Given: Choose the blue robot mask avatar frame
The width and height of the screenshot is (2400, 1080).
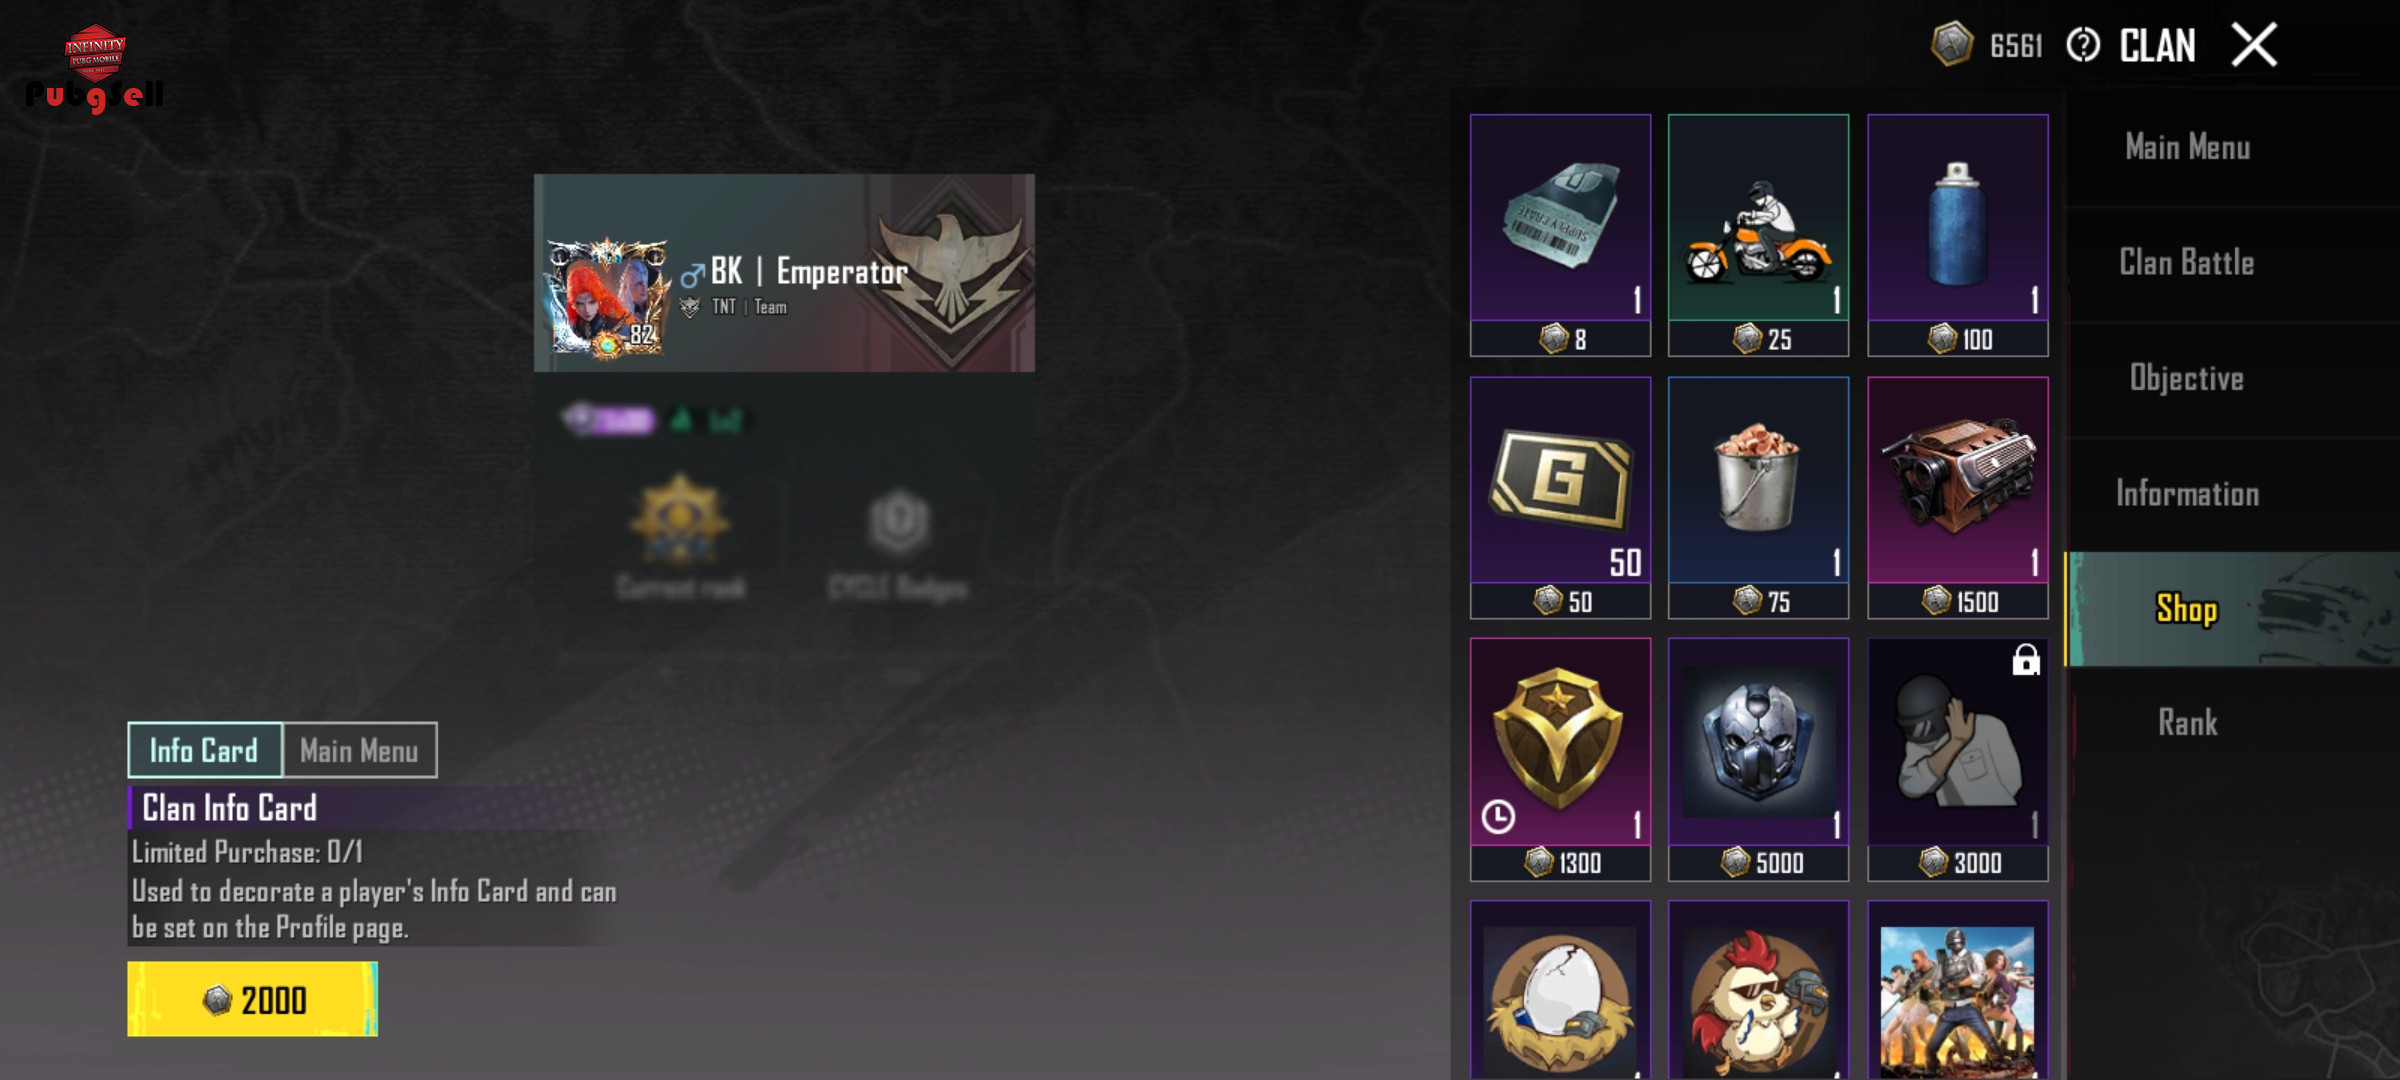Looking at the screenshot, I should (x=1758, y=759).
